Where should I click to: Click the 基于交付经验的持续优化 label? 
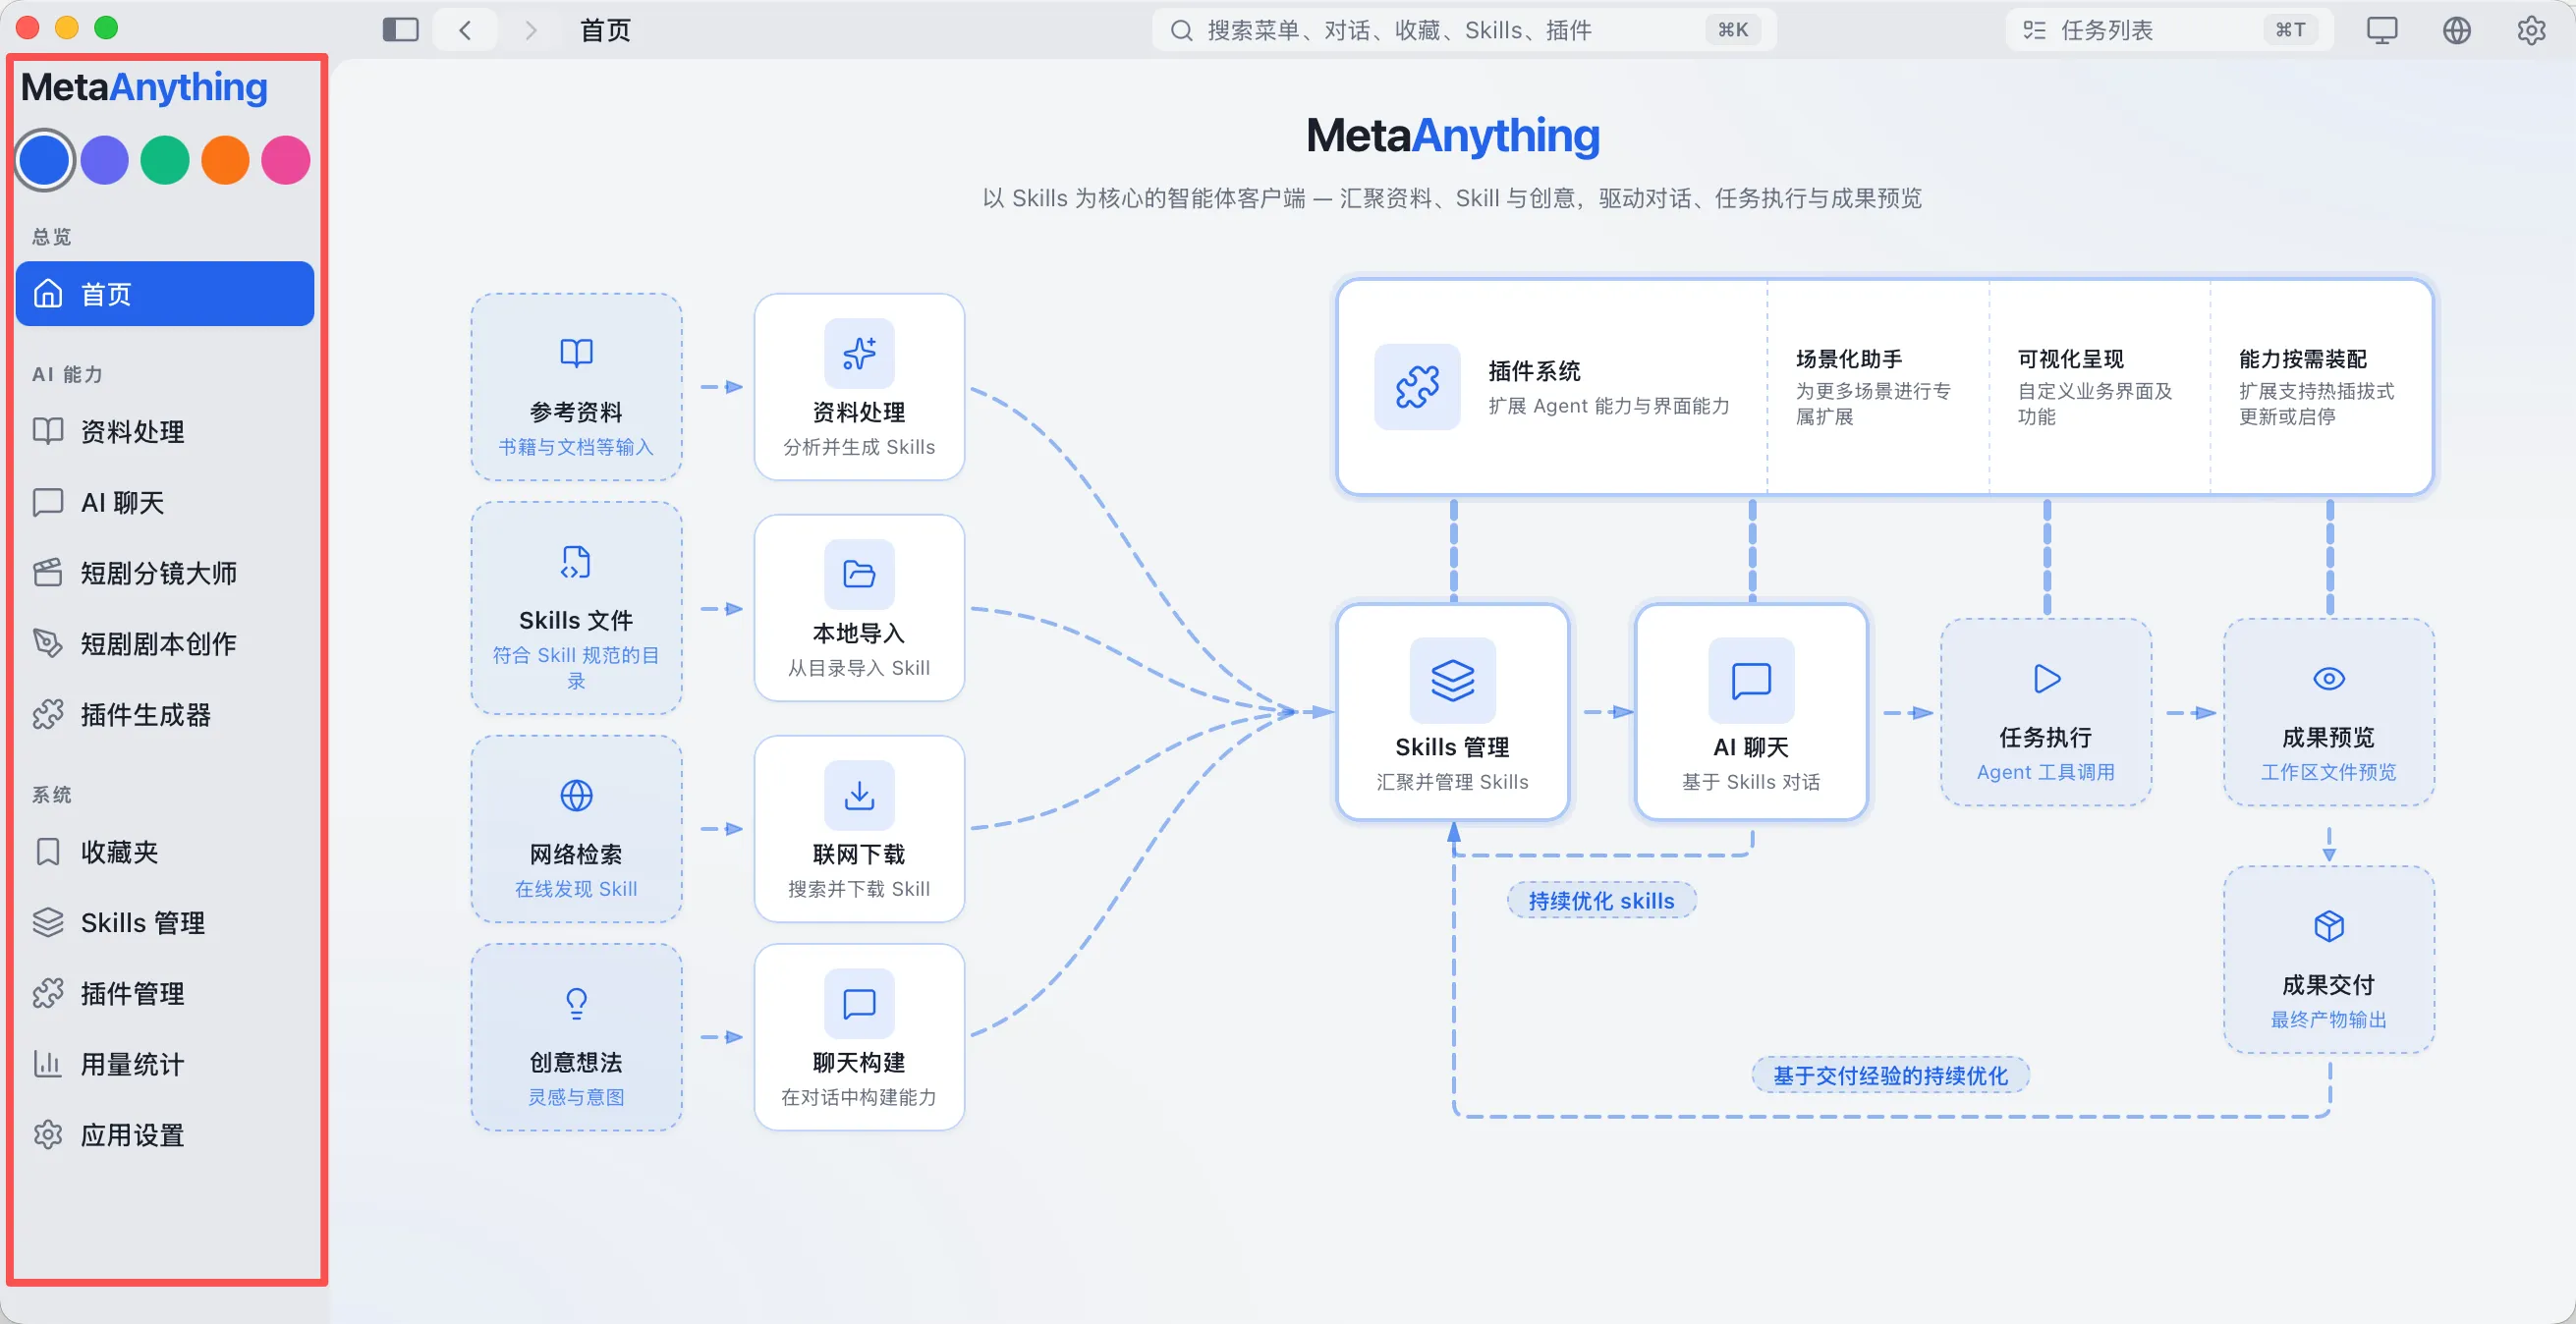1890,1076
